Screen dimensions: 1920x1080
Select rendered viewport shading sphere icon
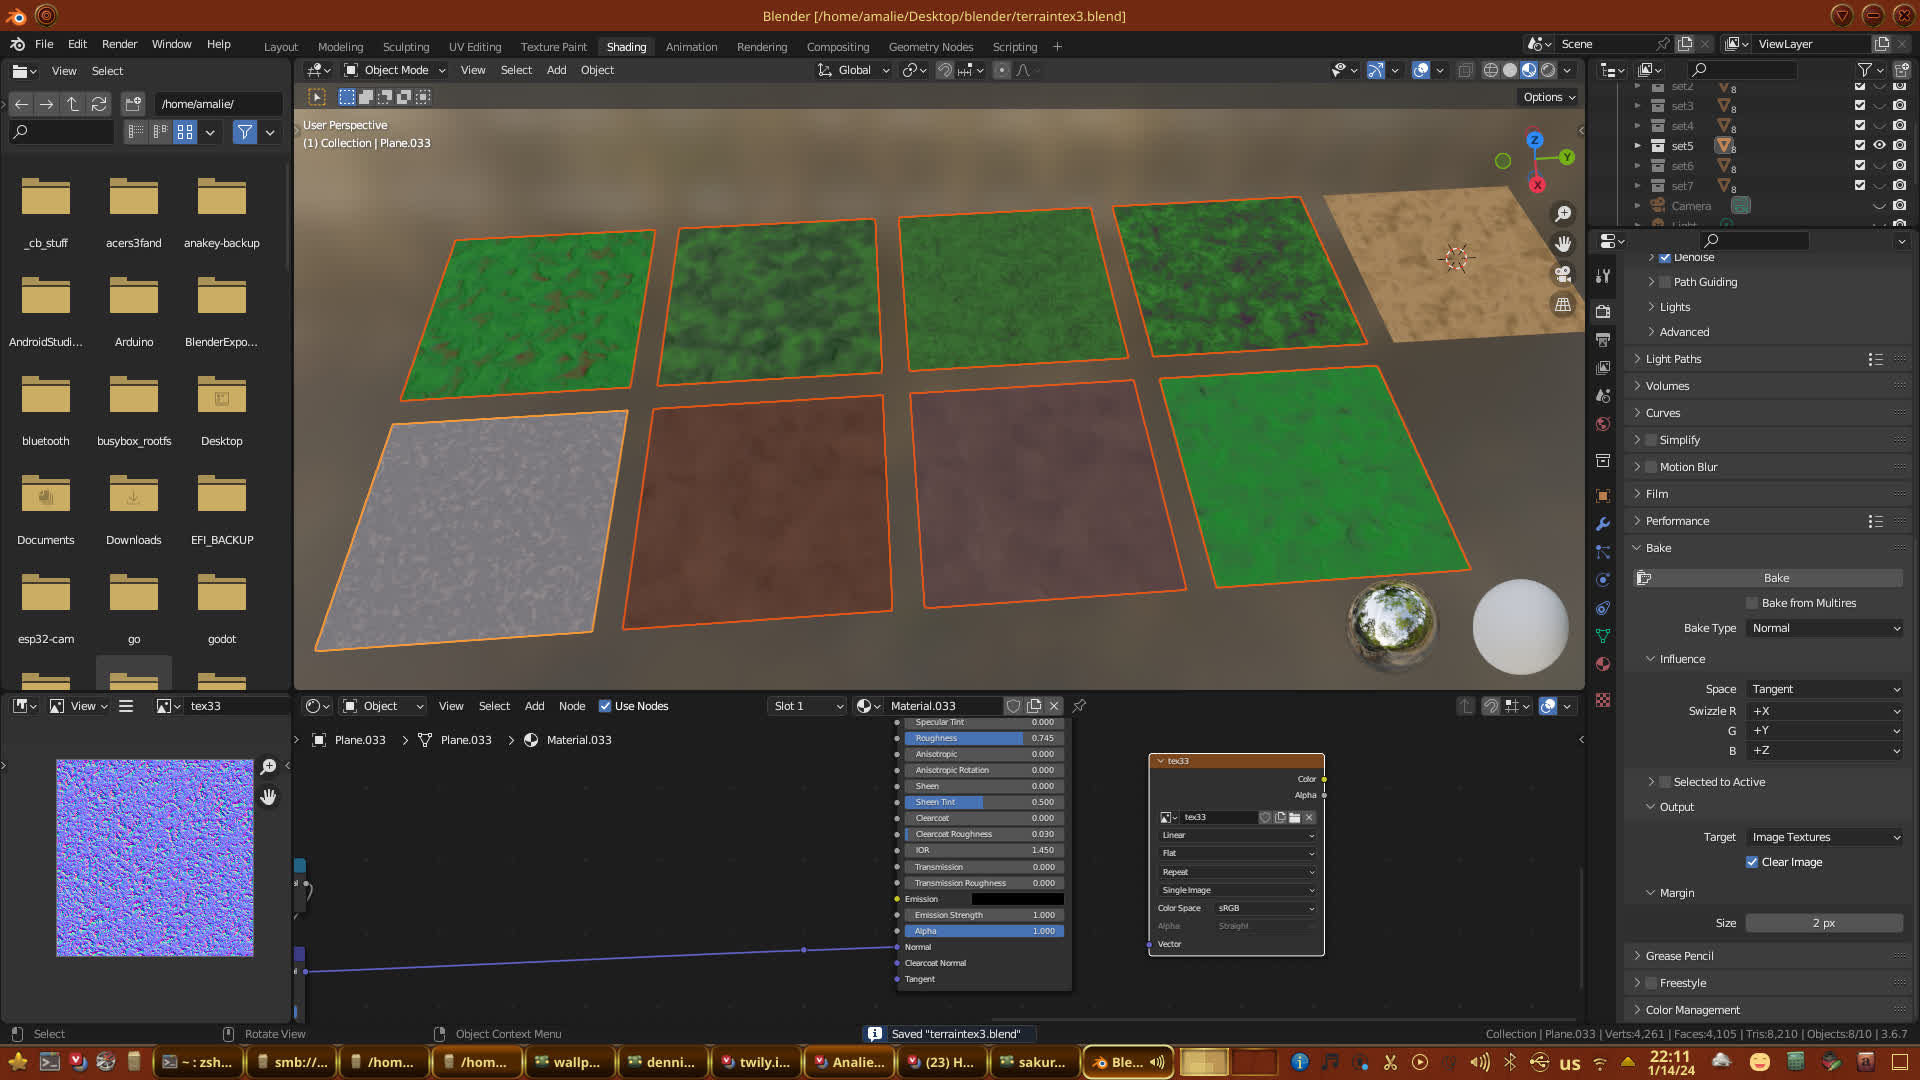click(1548, 70)
